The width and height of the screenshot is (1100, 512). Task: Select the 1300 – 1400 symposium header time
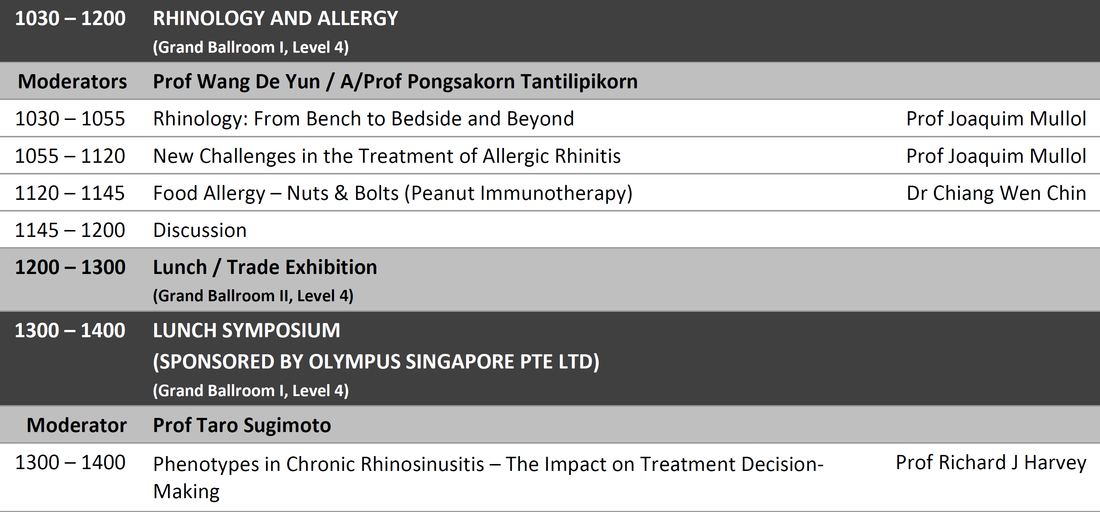coord(70,330)
